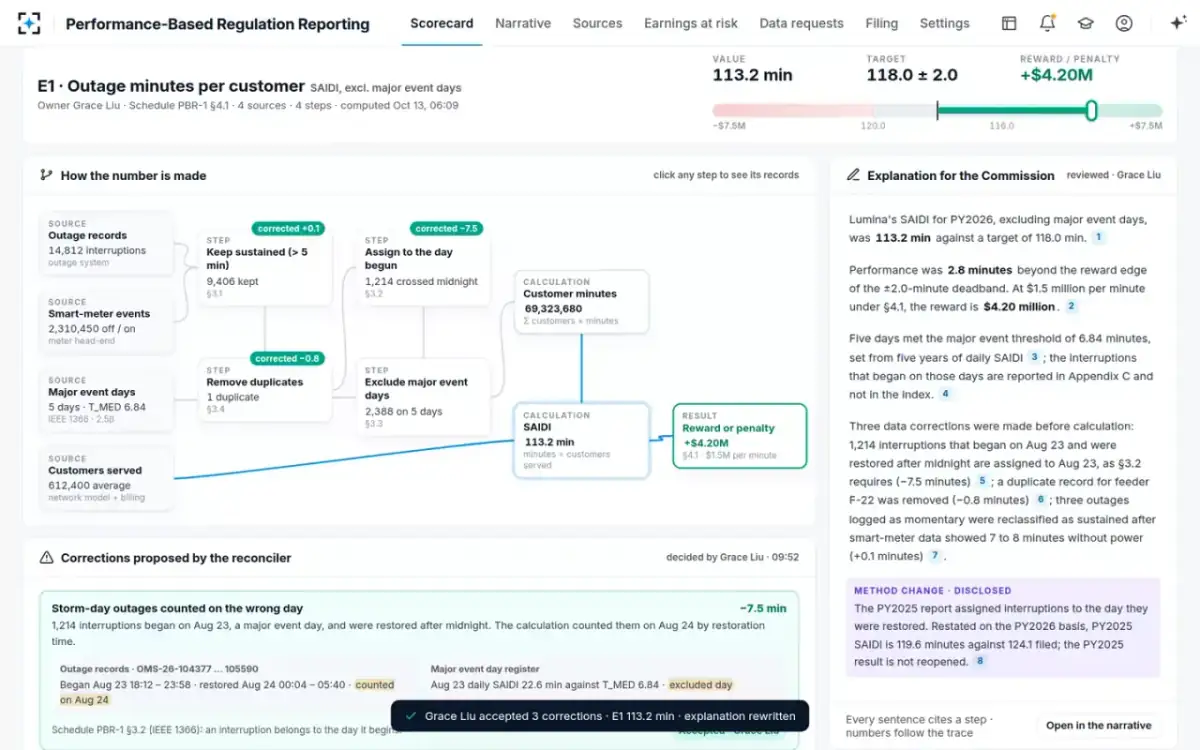The width and height of the screenshot is (1200, 750).
Task: Open citation 7 after (+0.1 minutes)
Action: [935, 556]
